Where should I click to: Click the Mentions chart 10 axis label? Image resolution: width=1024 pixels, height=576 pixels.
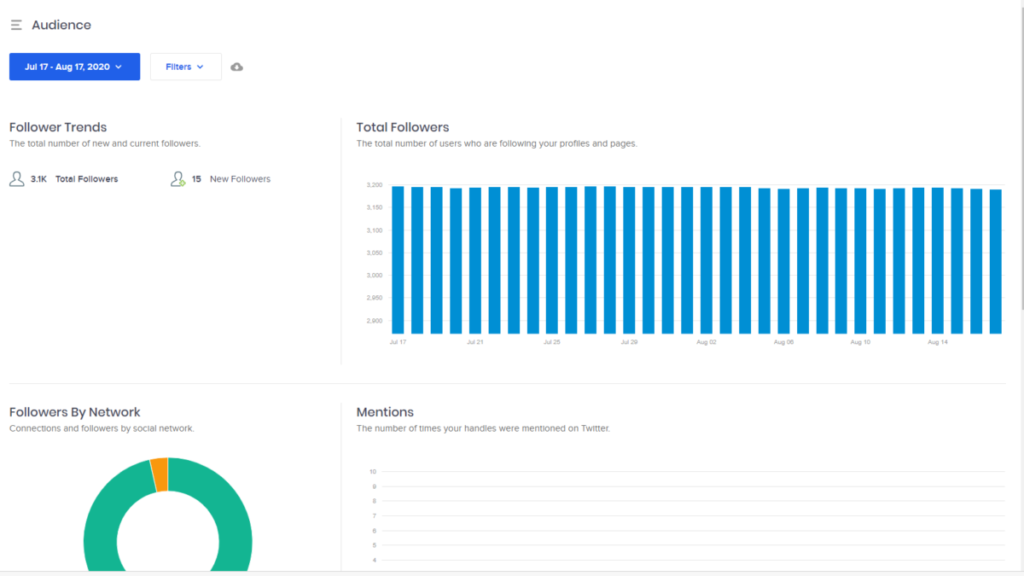(373, 472)
